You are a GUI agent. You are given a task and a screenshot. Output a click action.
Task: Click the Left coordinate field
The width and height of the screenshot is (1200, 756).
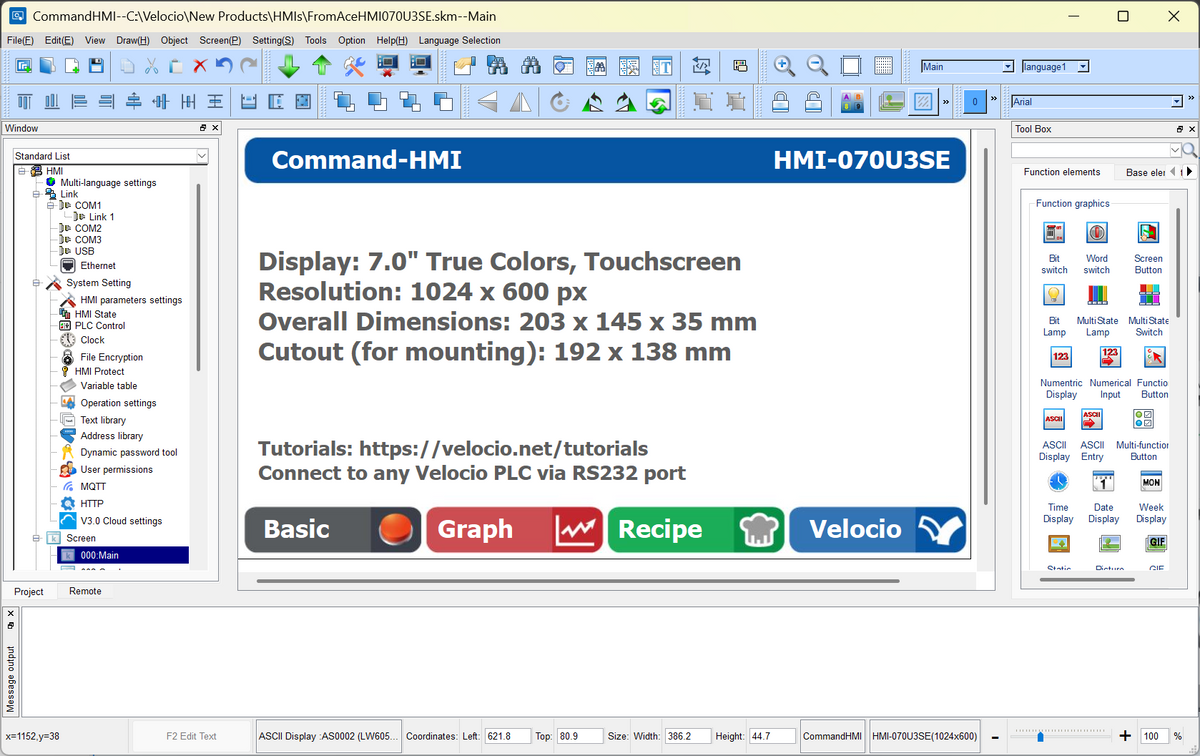(x=506, y=736)
